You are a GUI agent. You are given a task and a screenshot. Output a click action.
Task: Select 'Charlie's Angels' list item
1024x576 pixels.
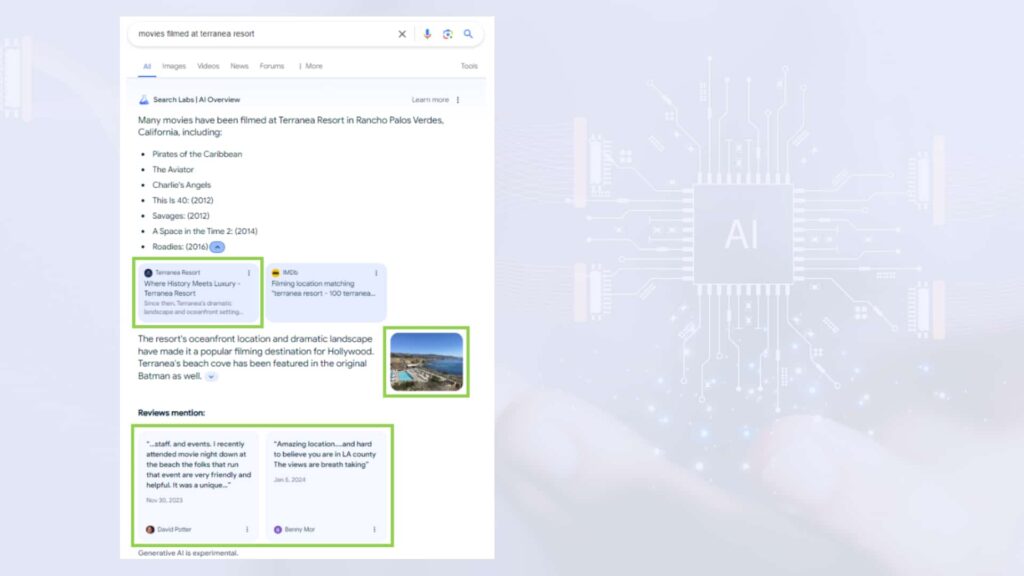tap(182, 185)
